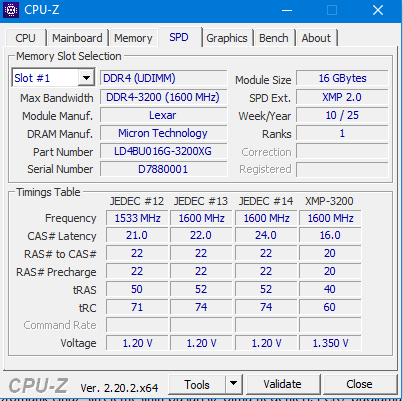Image resolution: width=403 pixels, height=401 pixels.
Task: Click the 1533 MHz frequency cell
Action: coord(137,218)
